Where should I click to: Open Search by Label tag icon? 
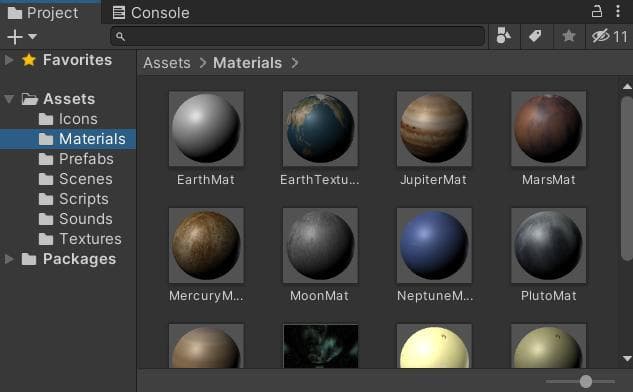535,36
